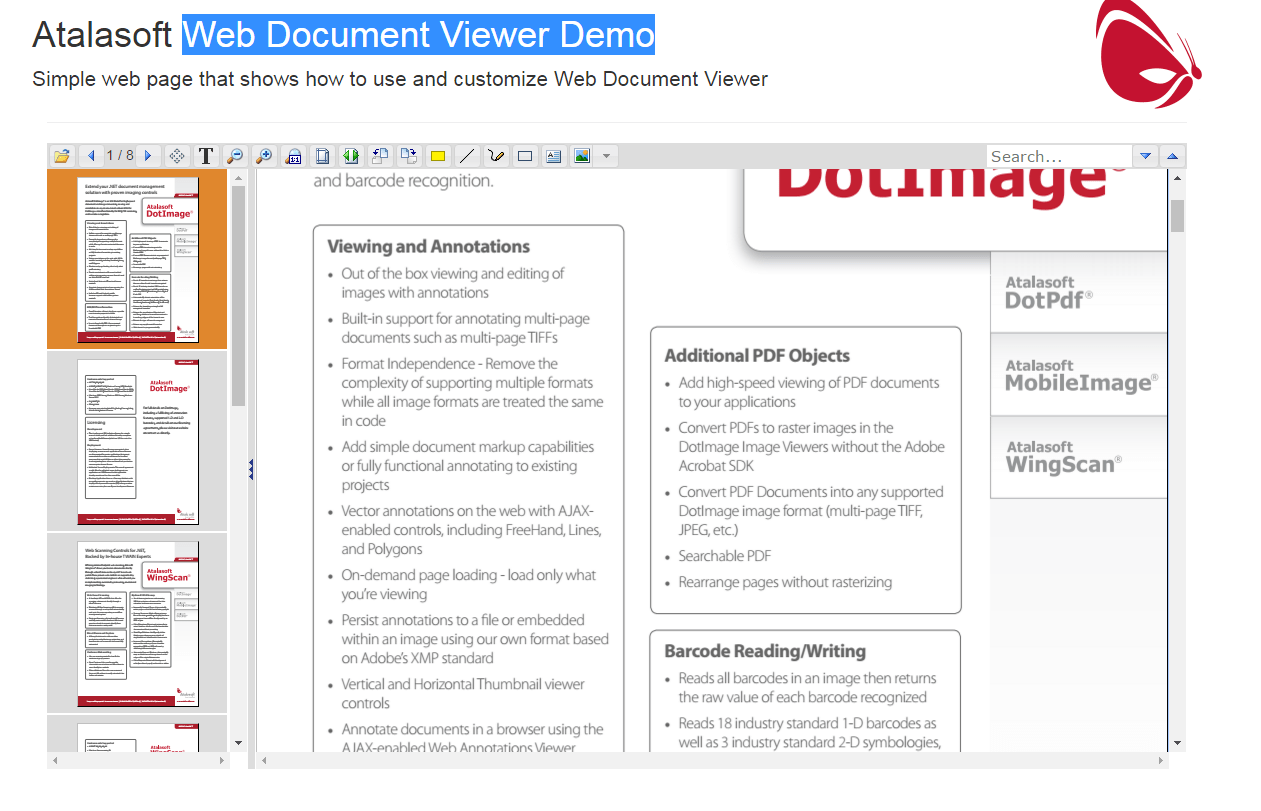Activate the pan tool

pyautogui.click(x=176, y=156)
